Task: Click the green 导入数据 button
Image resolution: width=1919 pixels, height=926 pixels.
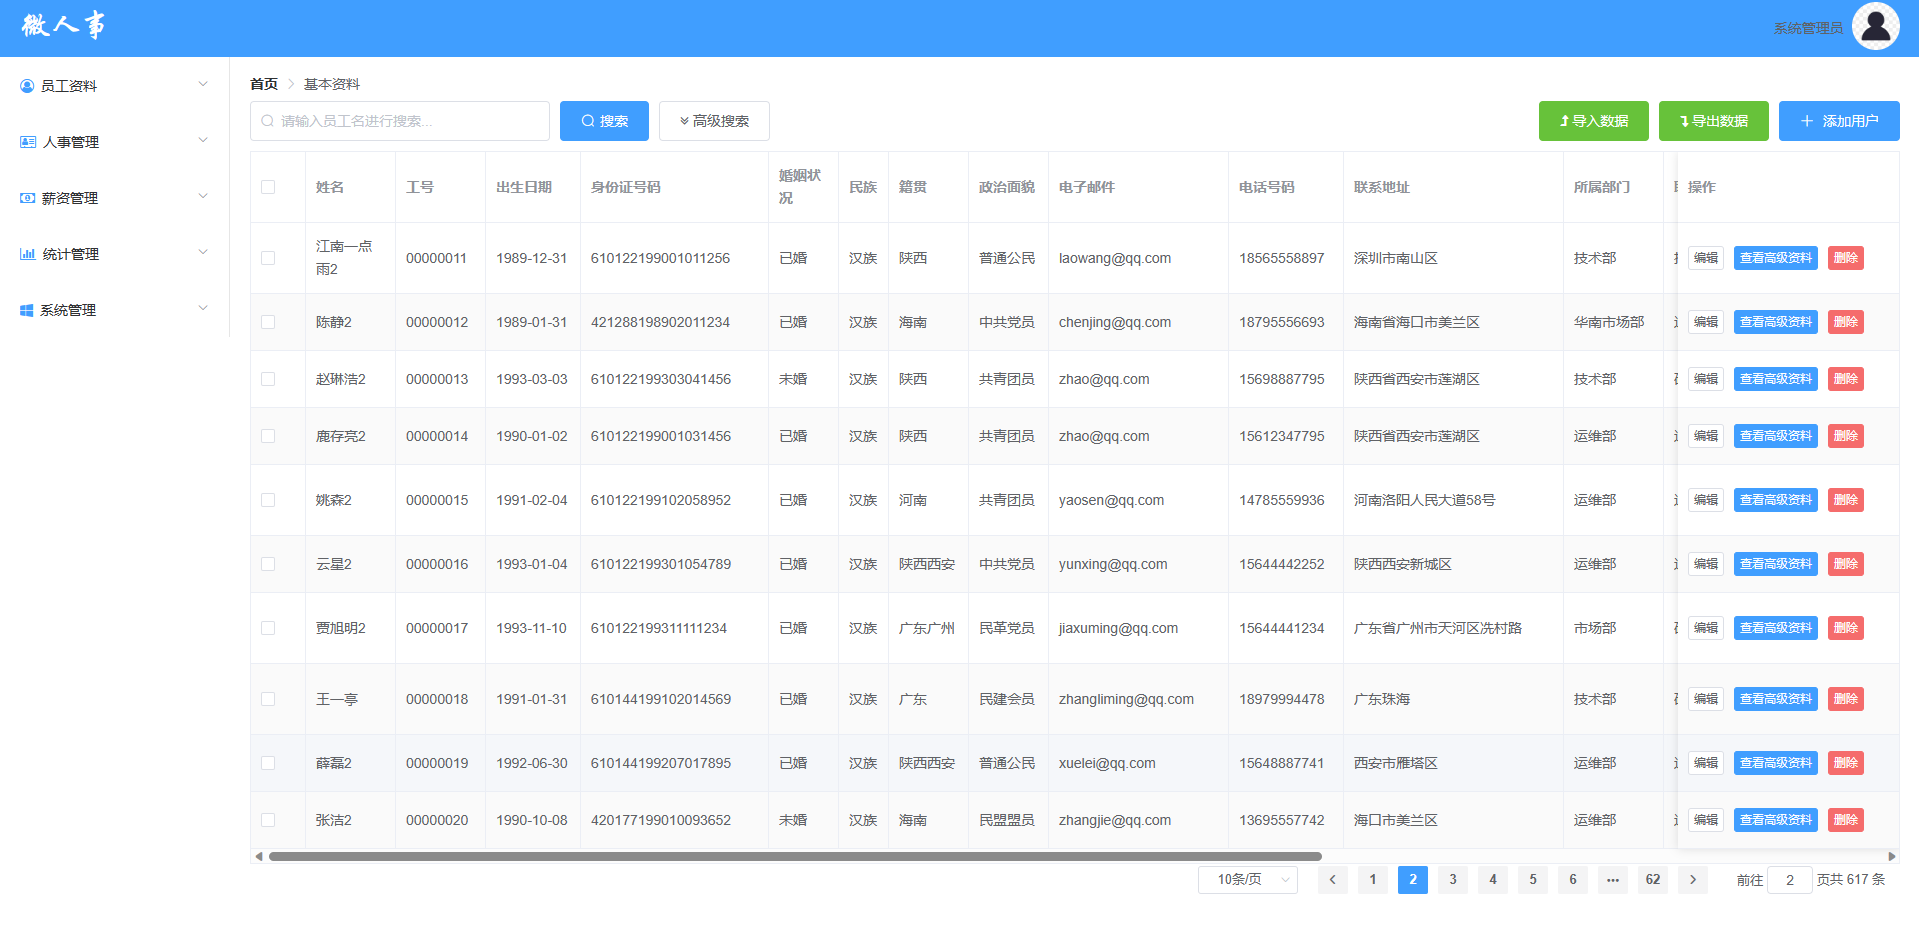Action: pyautogui.click(x=1593, y=121)
